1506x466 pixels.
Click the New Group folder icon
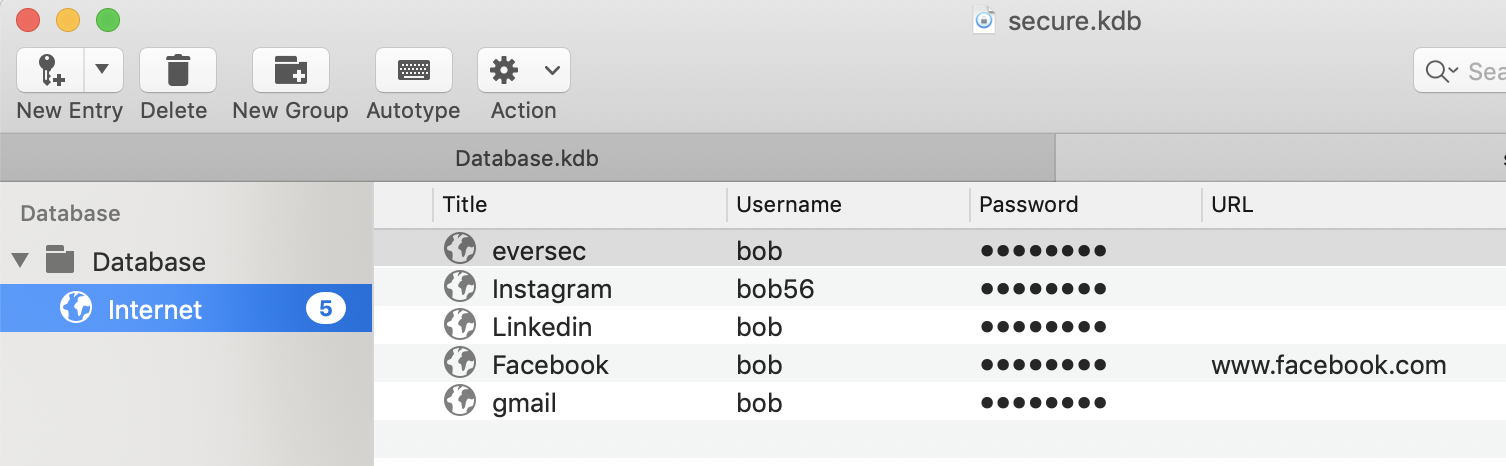tap(291, 70)
